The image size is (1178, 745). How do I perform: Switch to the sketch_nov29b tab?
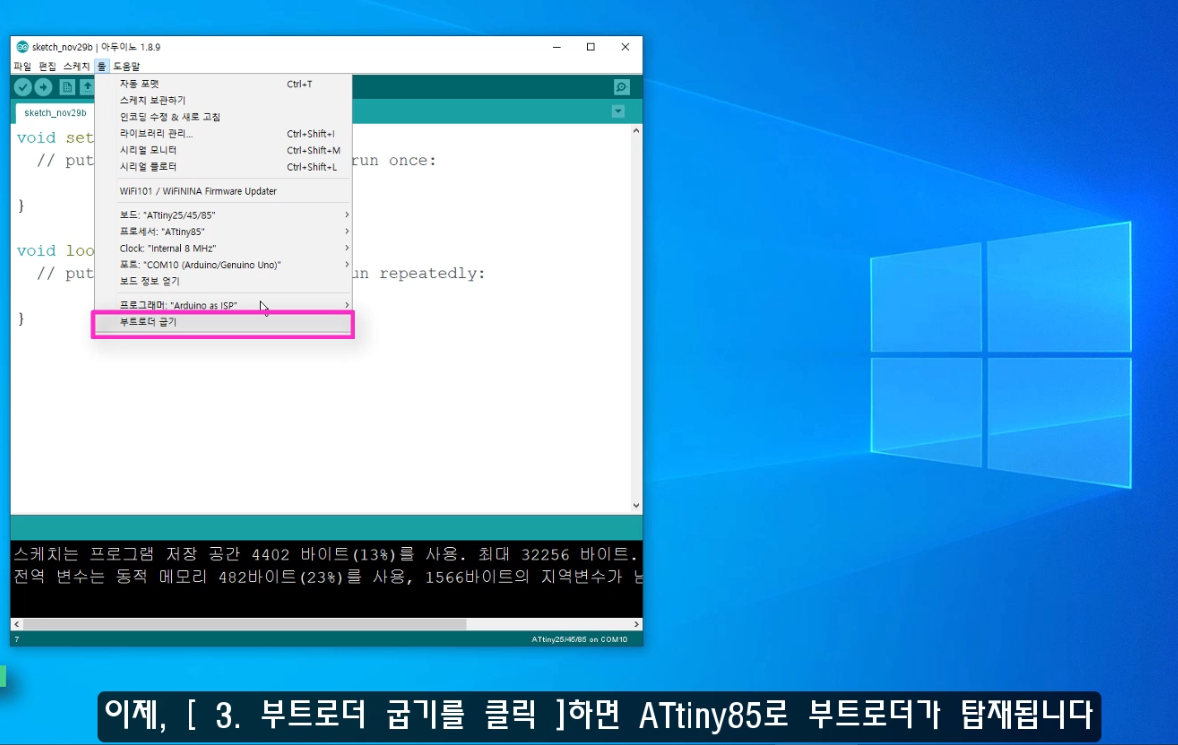click(x=55, y=113)
